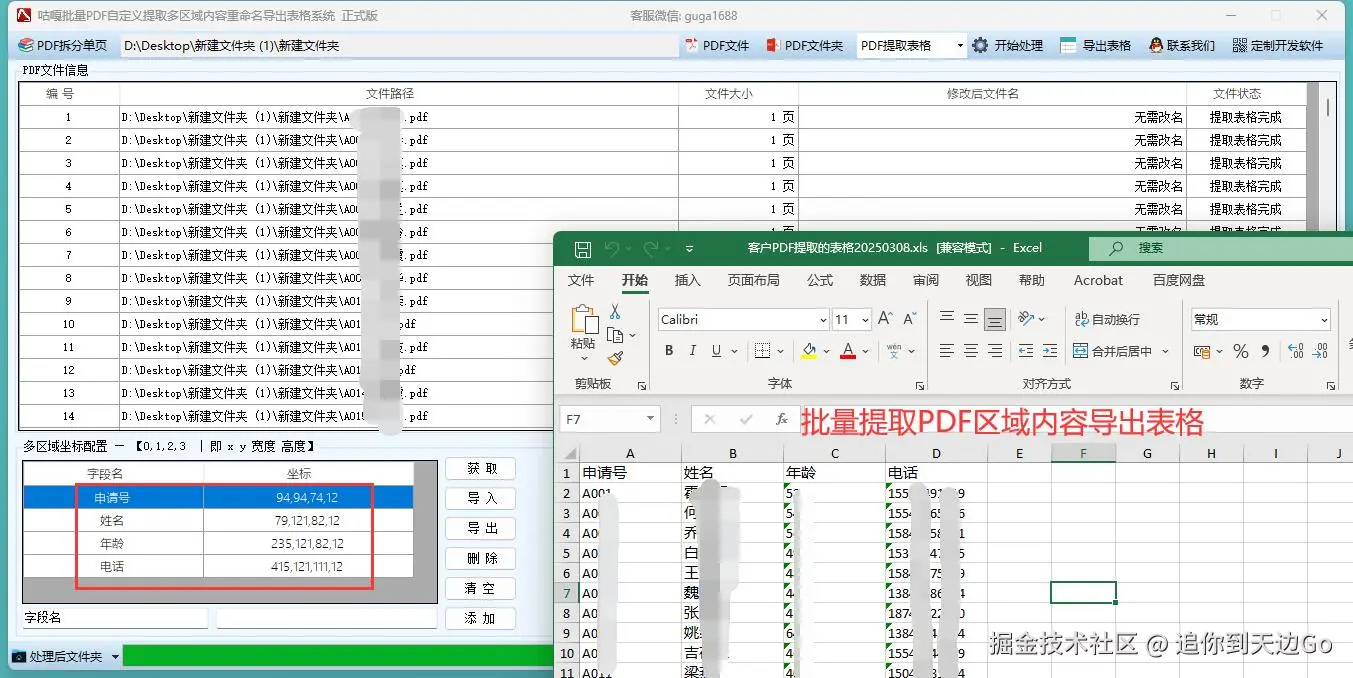Click the Excel Save icon
The width and height of the screenshot is (1353, 678).
point(582,248)
